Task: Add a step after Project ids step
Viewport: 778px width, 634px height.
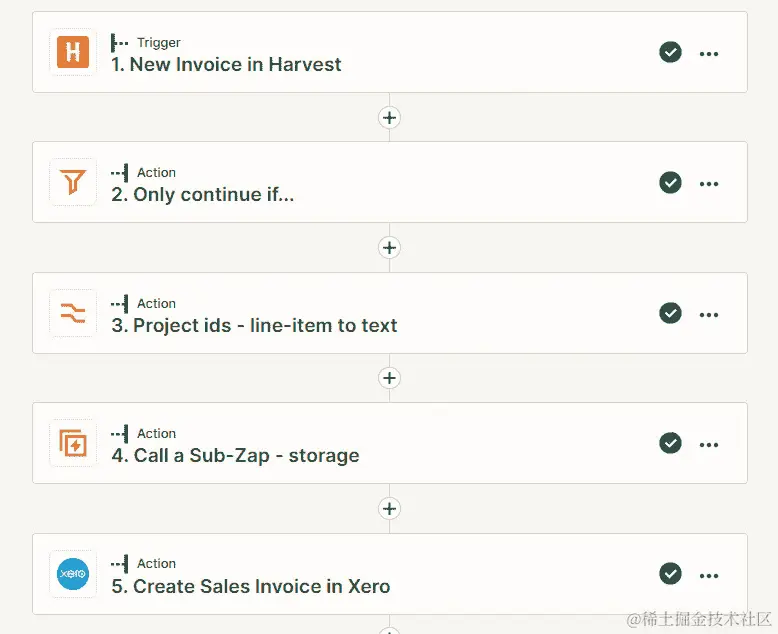Action: 389,378
